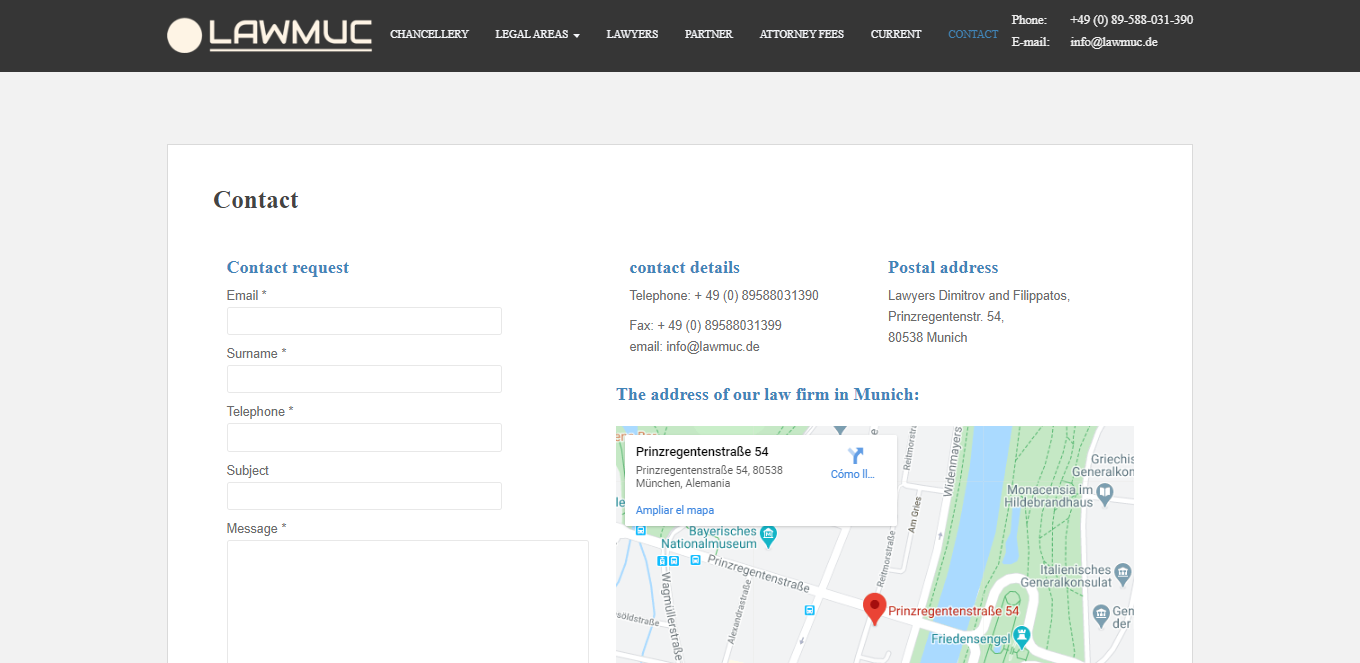Image resolution: width=1360 pixels, height=663 pixels.
Task: Click the 'Contact request' heading
Action: tap(288, 267)
